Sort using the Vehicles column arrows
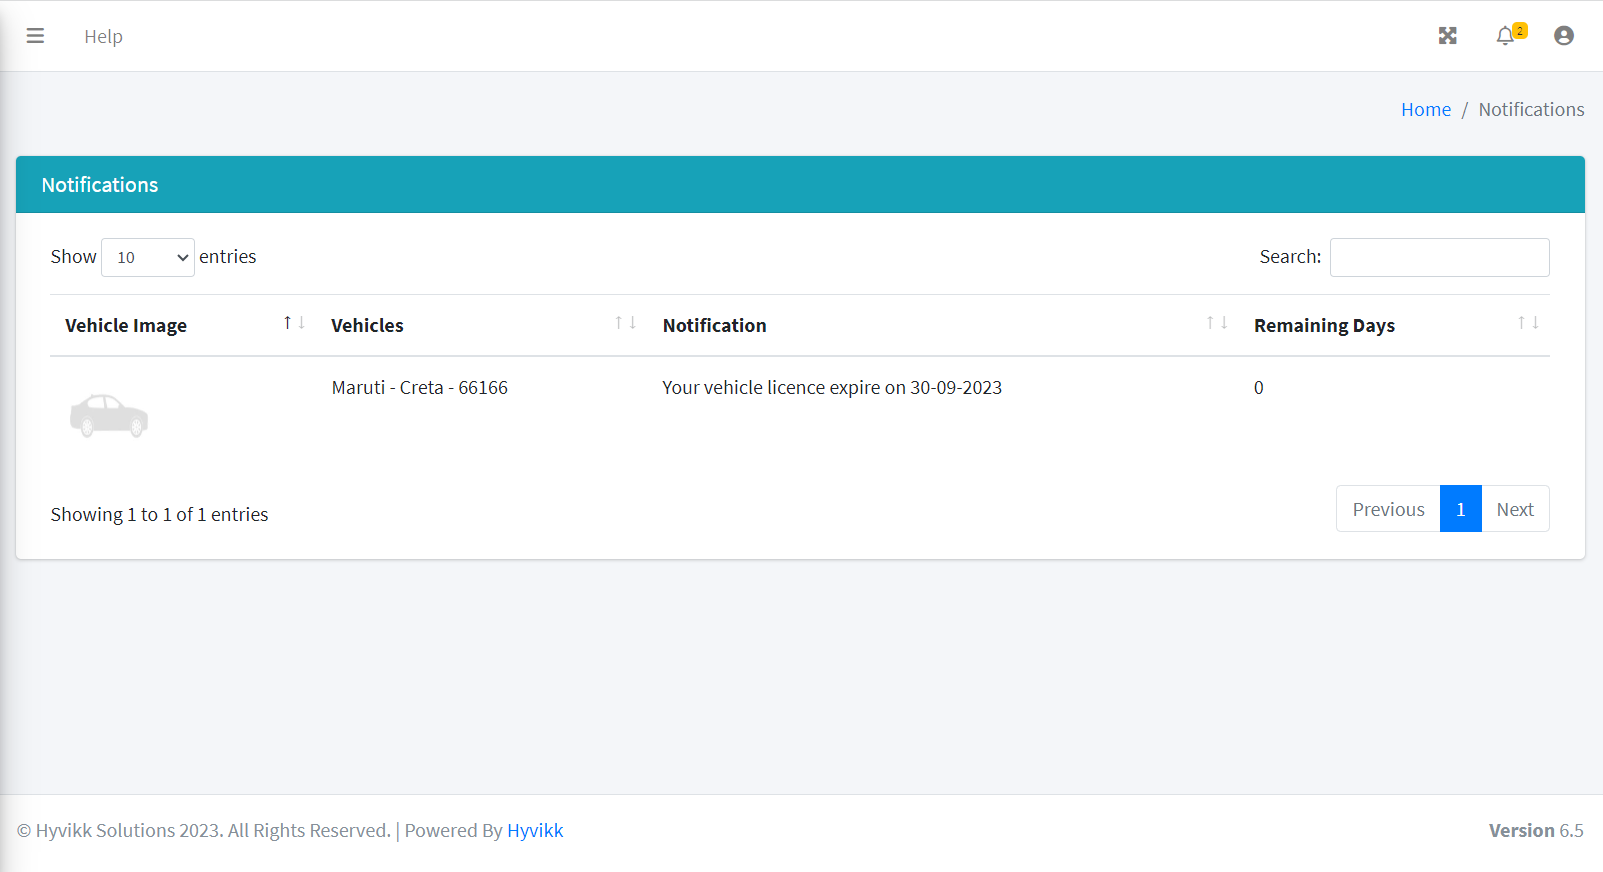 tap(626, 323)
